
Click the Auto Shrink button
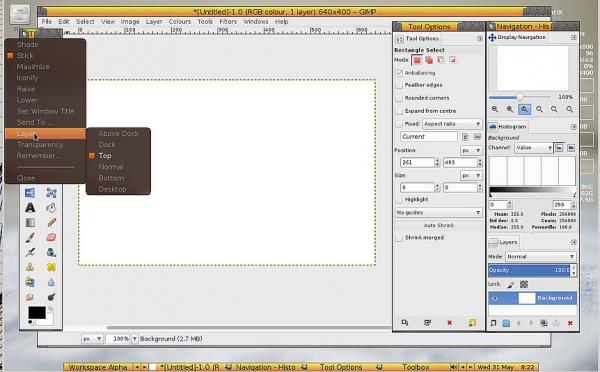439,225
